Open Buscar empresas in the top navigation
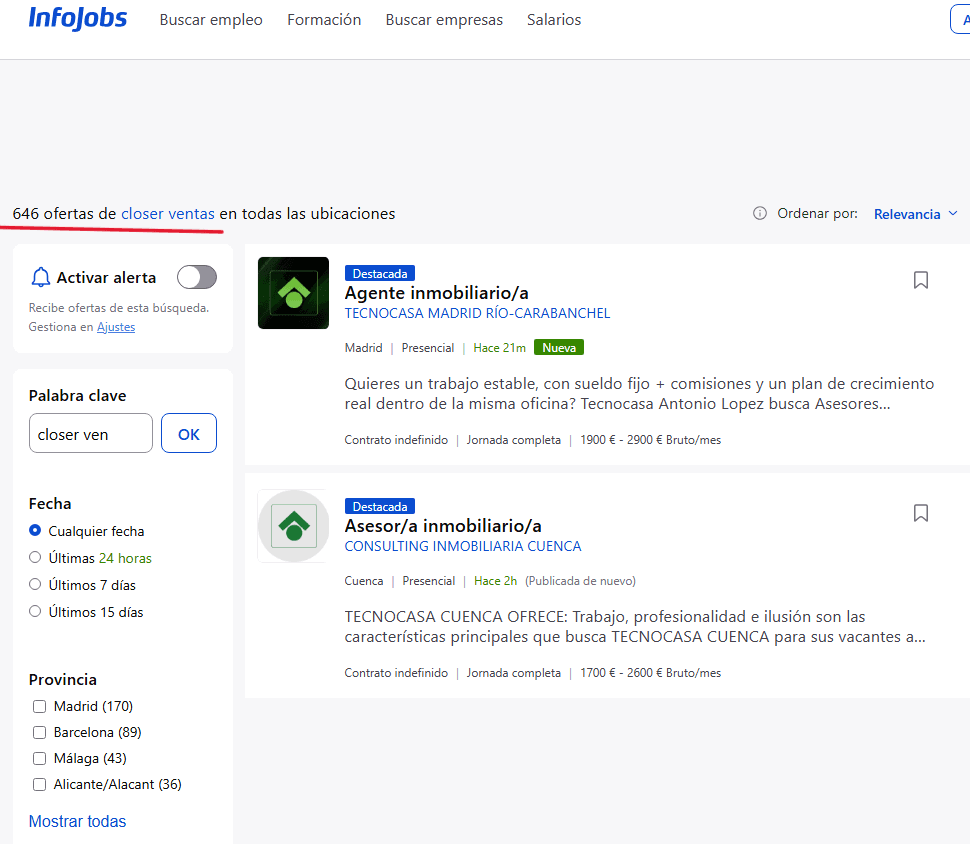 pos(444,20)
